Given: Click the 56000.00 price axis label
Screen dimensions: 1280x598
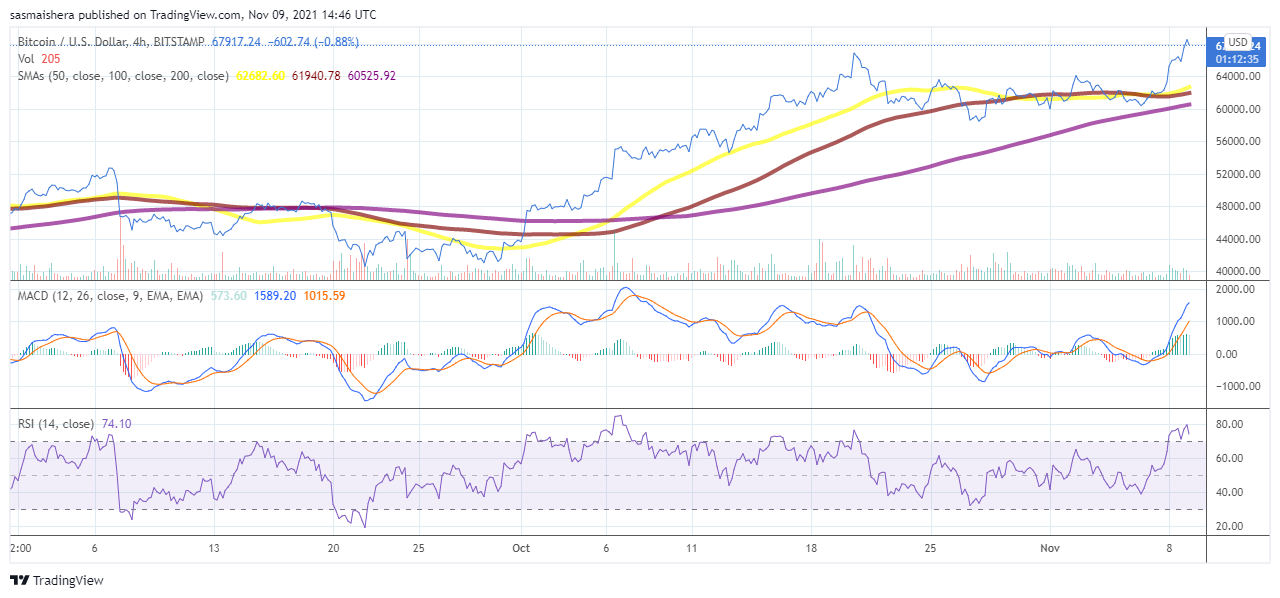Looking at the screenshot, I should coord(1236,142).
